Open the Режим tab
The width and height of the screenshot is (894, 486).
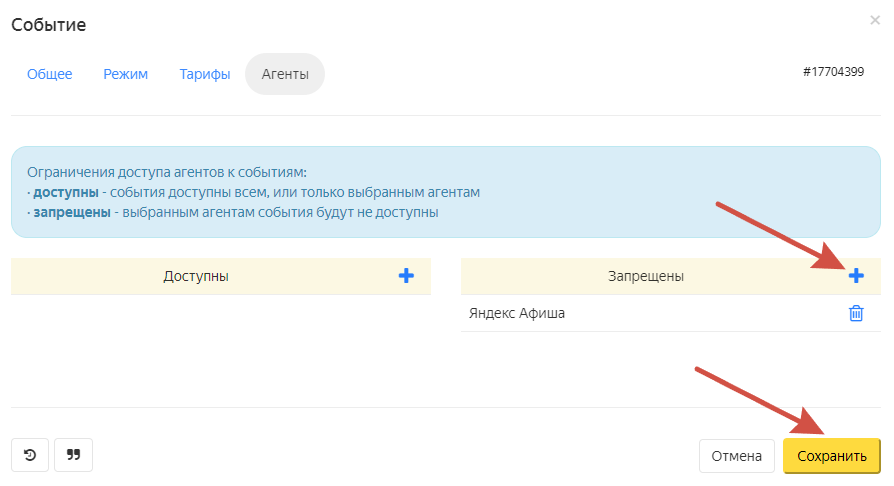(126, 74)
